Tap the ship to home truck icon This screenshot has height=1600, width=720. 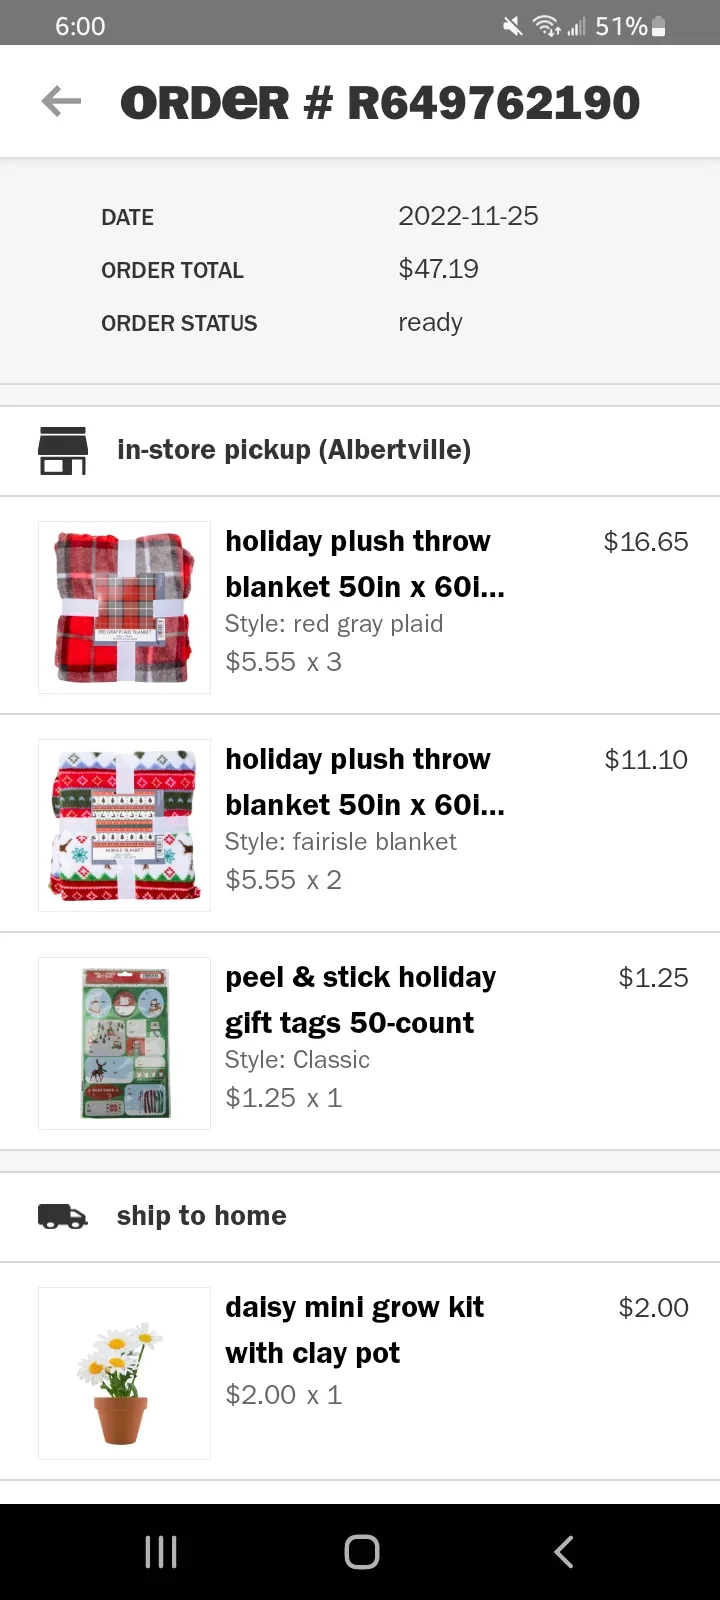click(x=62, y=1216)
